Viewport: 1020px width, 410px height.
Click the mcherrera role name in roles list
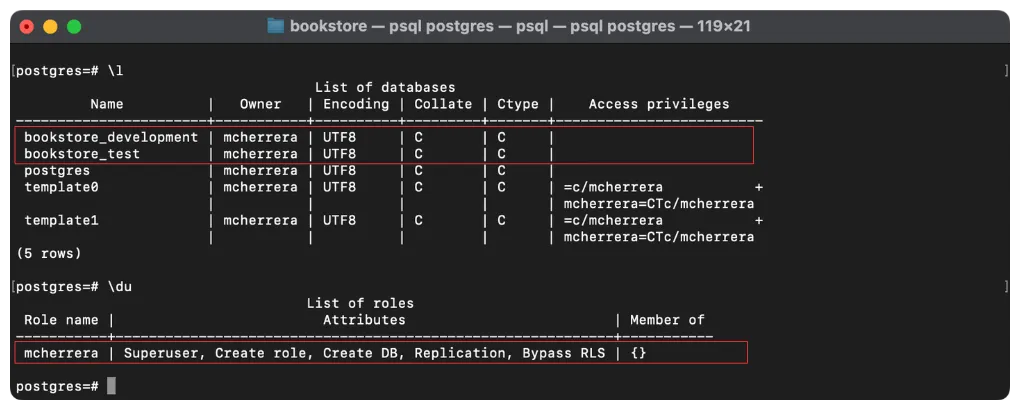pos(61,353)
